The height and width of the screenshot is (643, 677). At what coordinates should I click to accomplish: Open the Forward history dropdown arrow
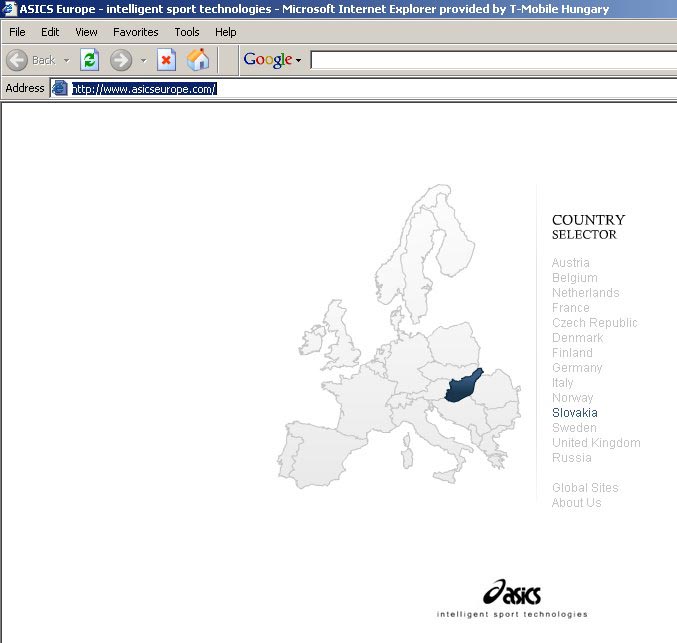pyautogui.click(x=143, y=60)
